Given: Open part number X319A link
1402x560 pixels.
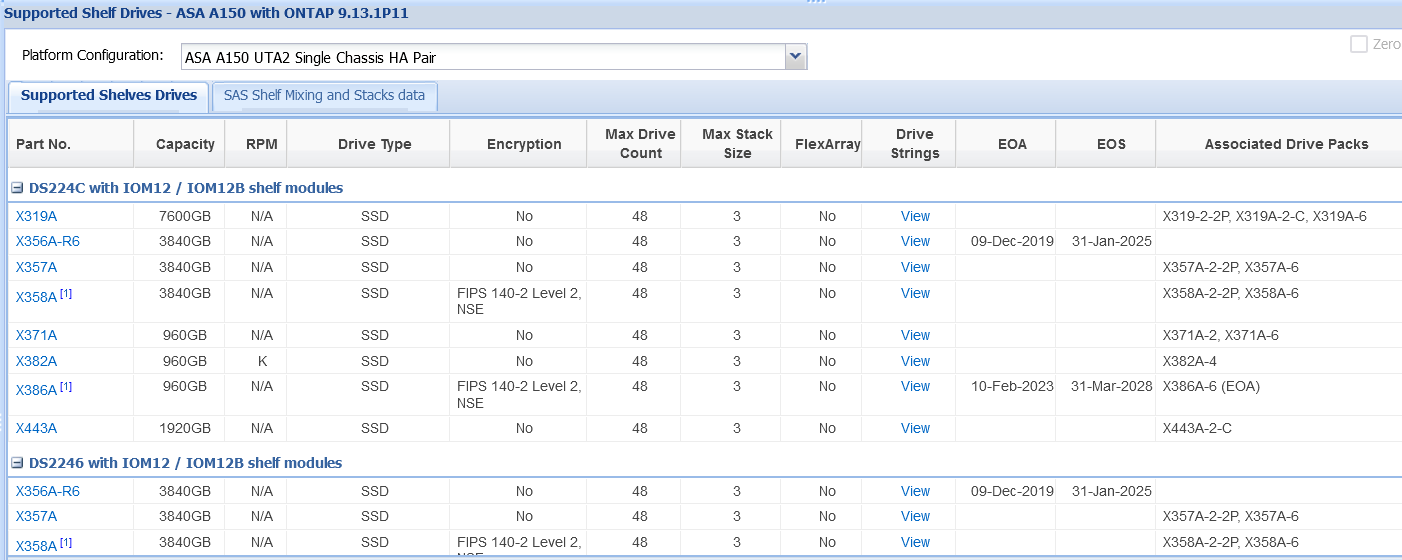Looking at the screenshot, I should (36, 216).
